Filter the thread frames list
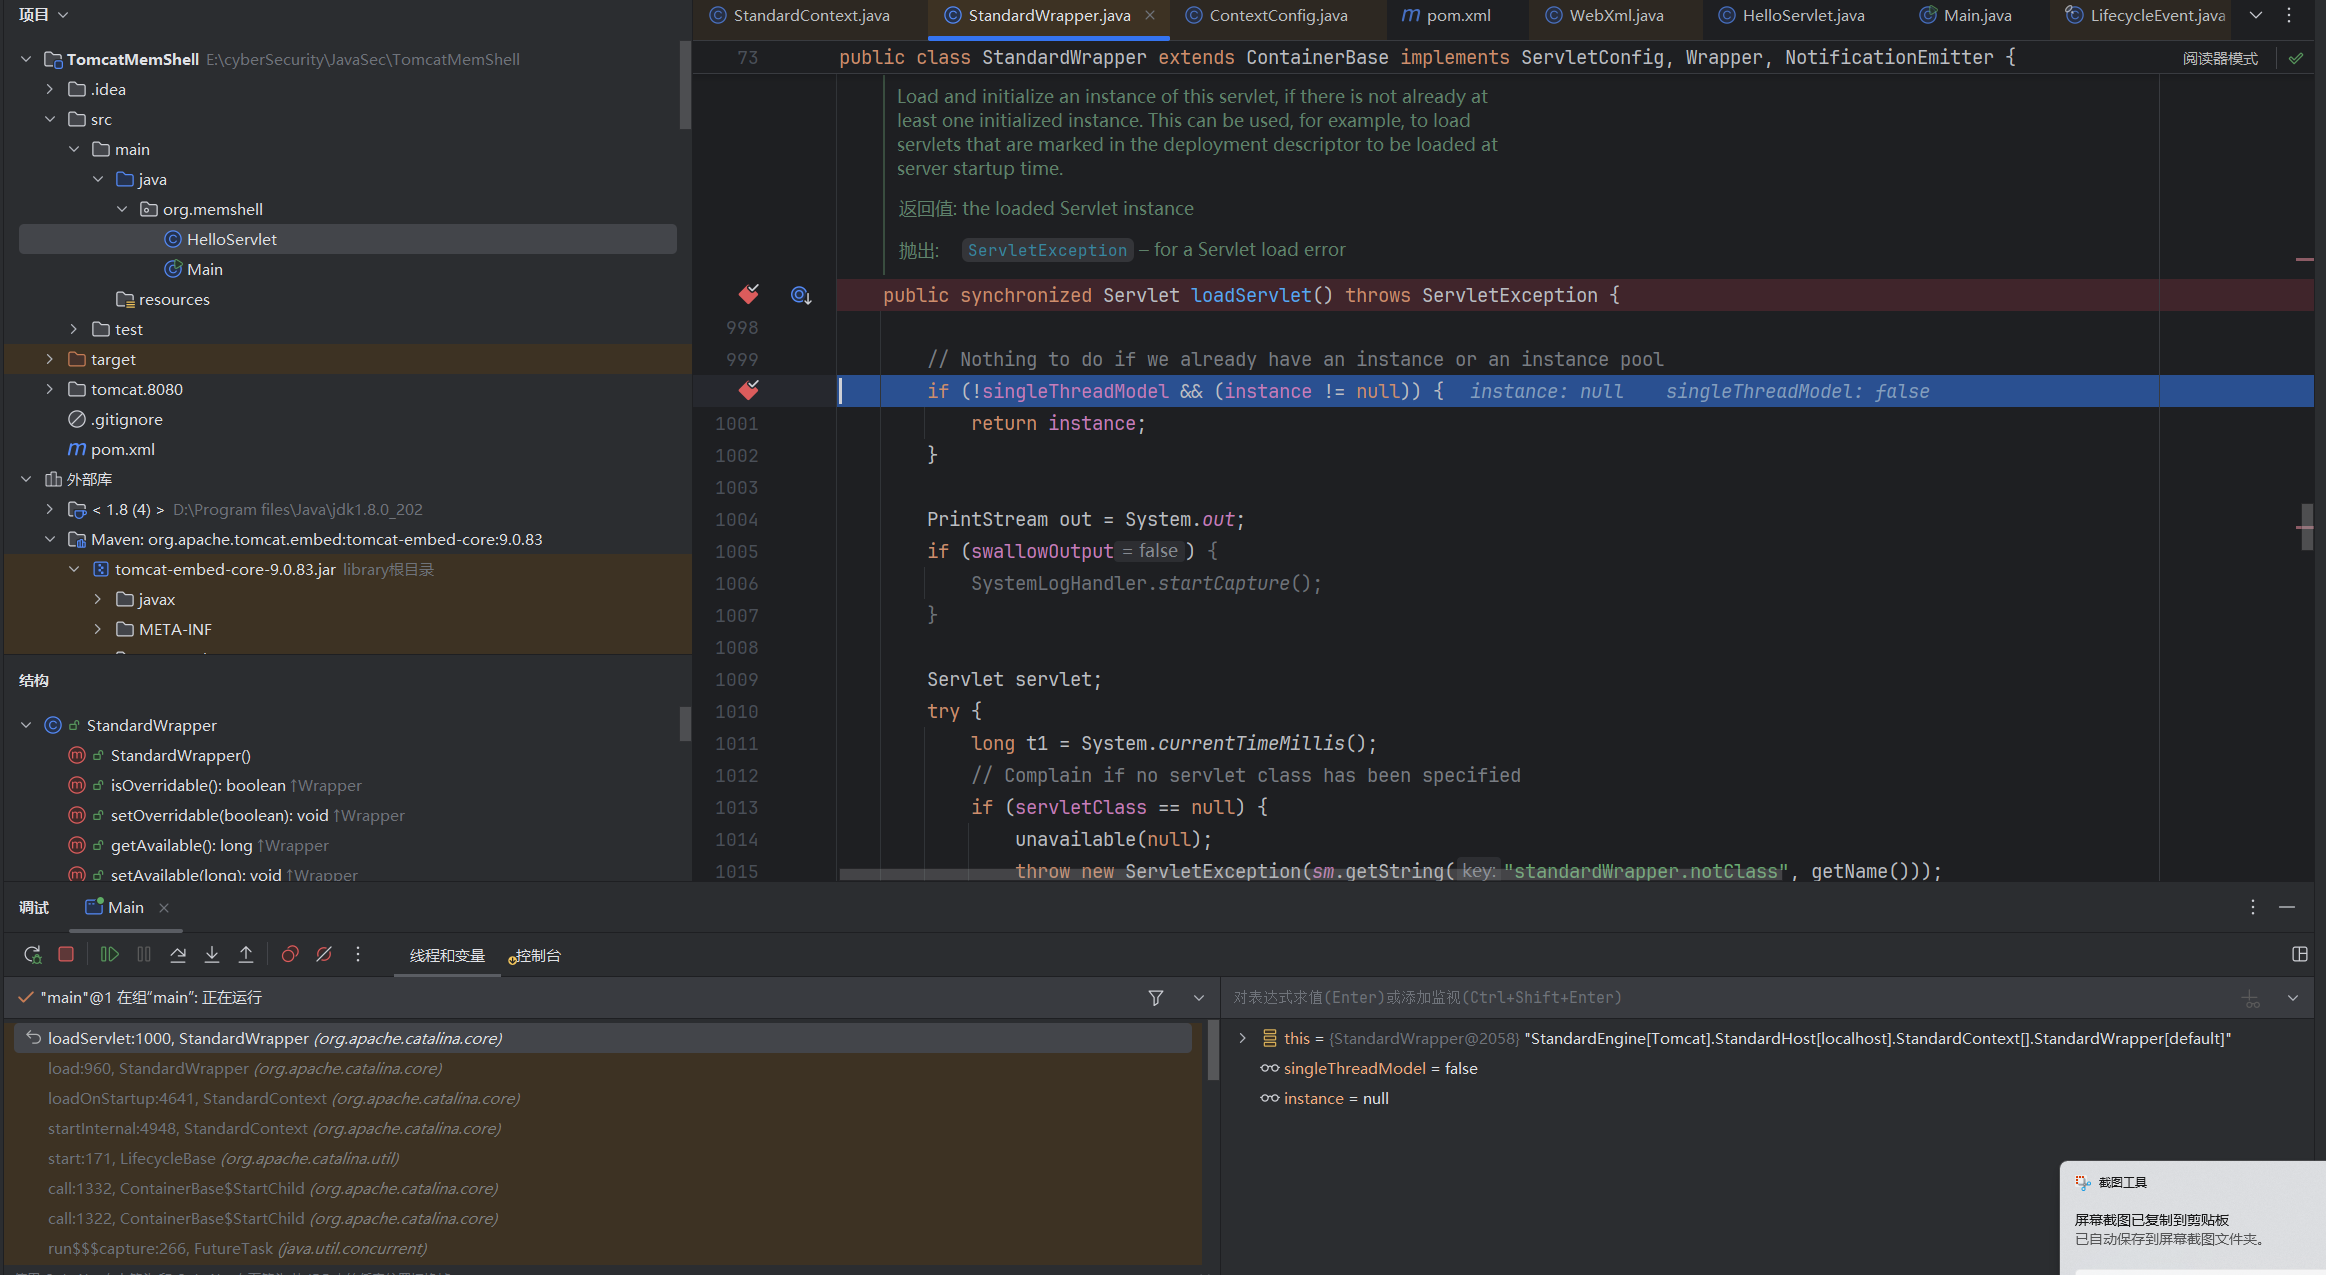Image resolution: width=2326 pixels, height=1275 pixels. click(x=1156, y=998)
